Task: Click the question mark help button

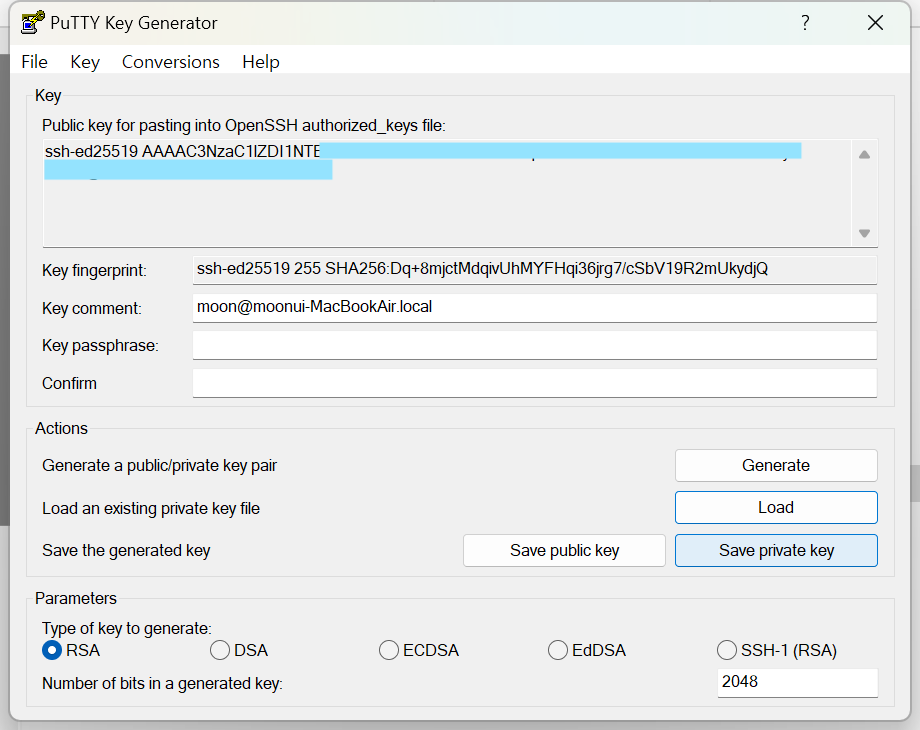Action: point(805,23)
